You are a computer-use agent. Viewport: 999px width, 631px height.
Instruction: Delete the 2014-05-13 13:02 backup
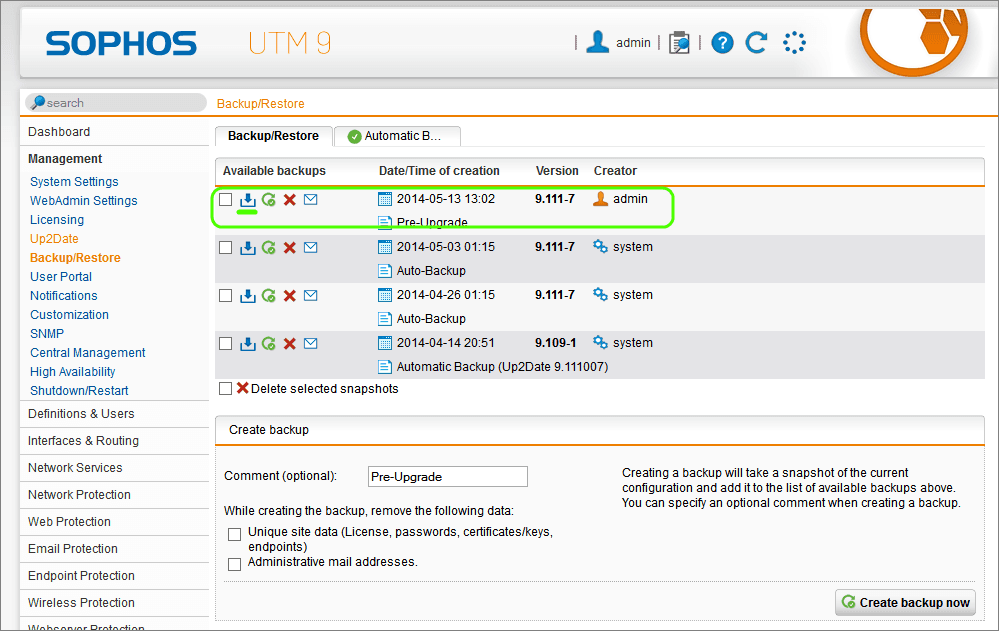(x=290, y=199)
